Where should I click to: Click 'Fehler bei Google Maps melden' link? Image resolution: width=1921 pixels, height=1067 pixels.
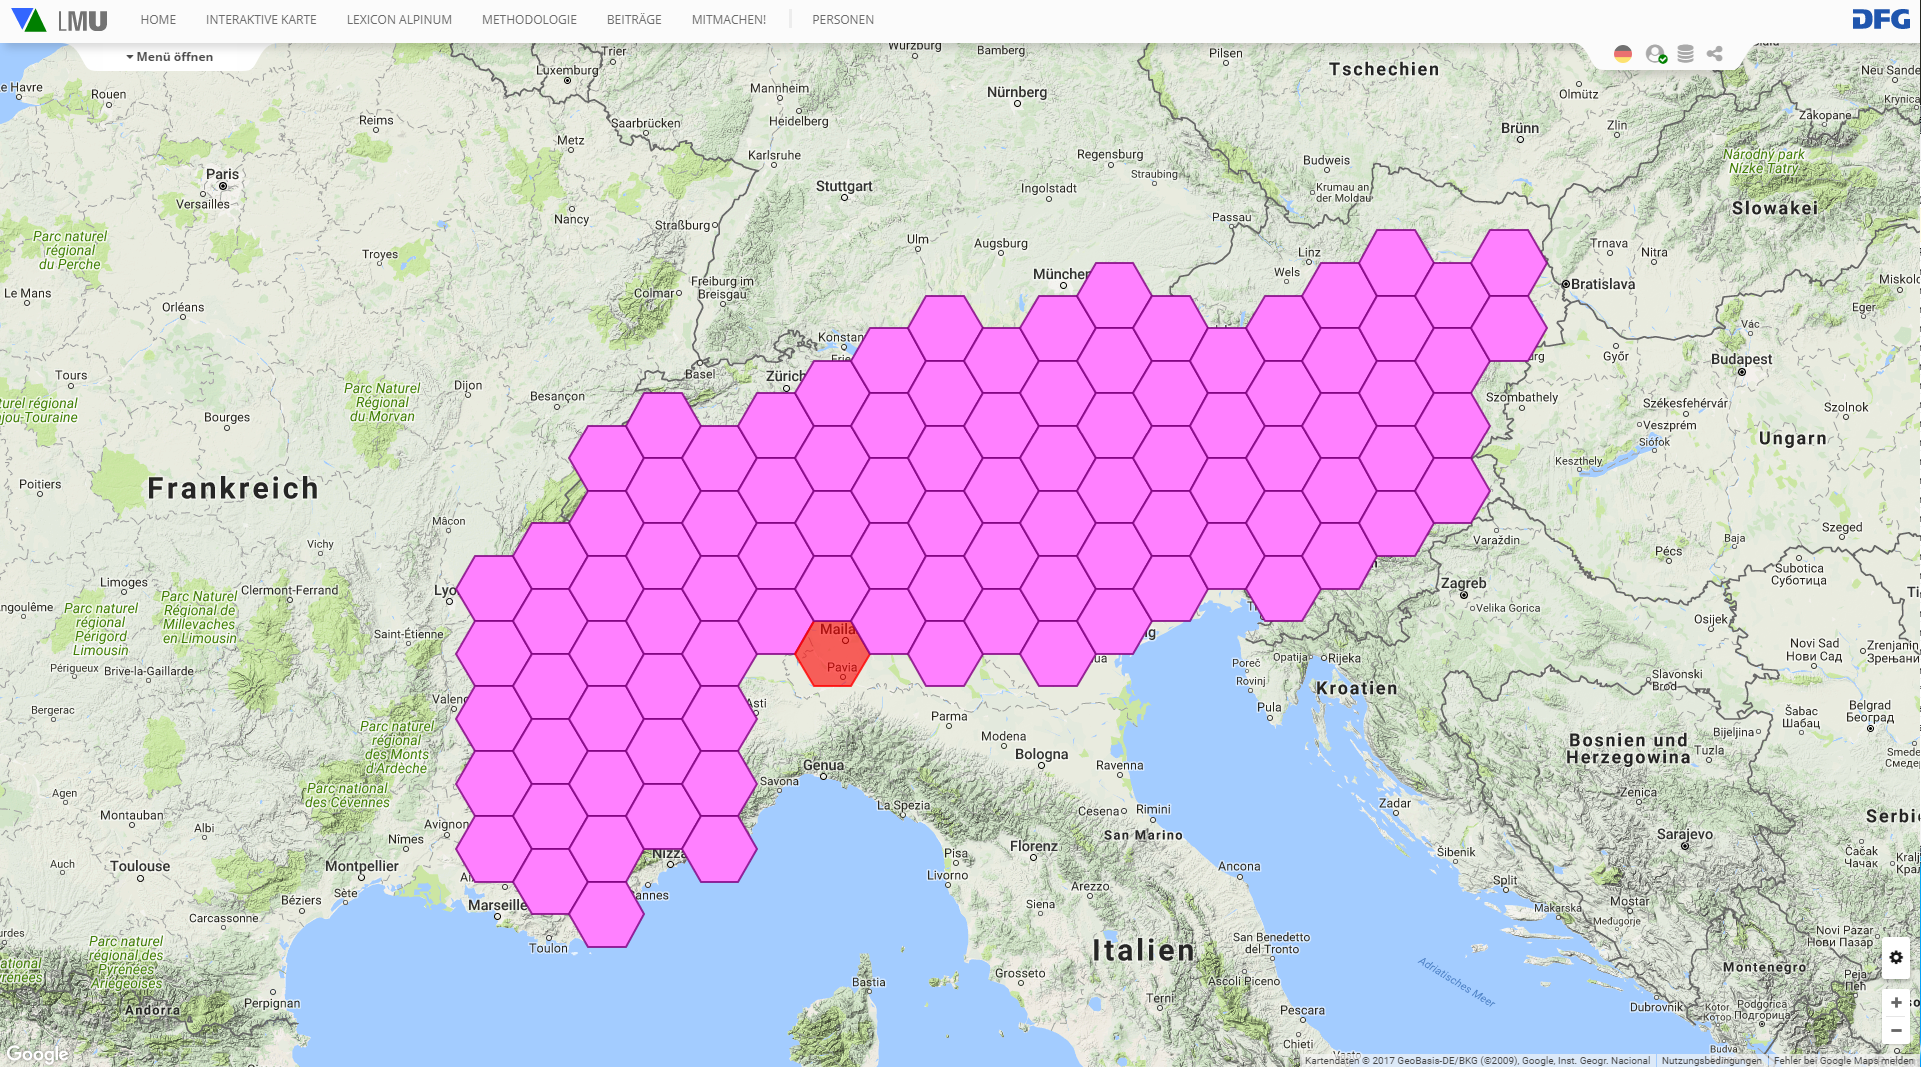[x=1842, y=1060]
